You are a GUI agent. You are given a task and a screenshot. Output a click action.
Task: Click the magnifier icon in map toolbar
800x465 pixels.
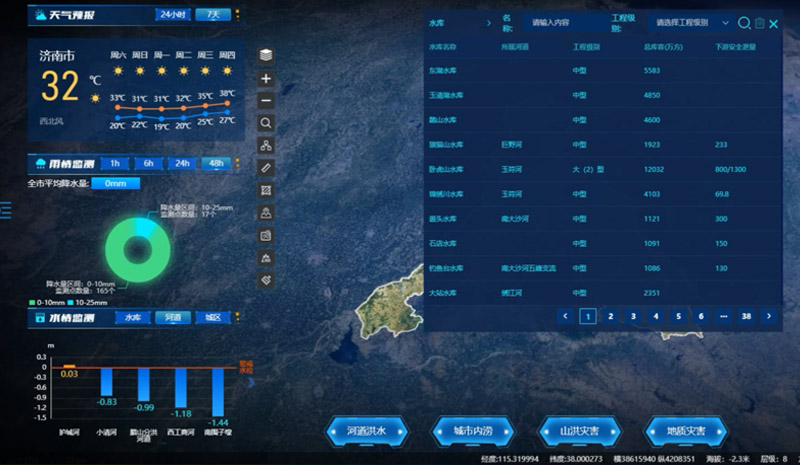pyautogui.click(x=266, y=123)
